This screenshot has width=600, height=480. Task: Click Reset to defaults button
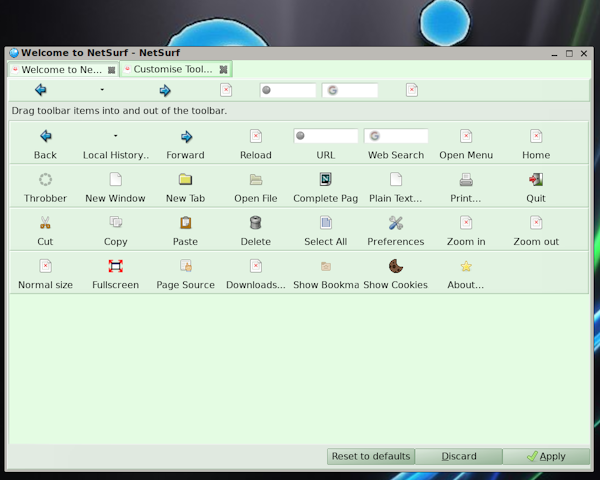(x=371, y=456)
